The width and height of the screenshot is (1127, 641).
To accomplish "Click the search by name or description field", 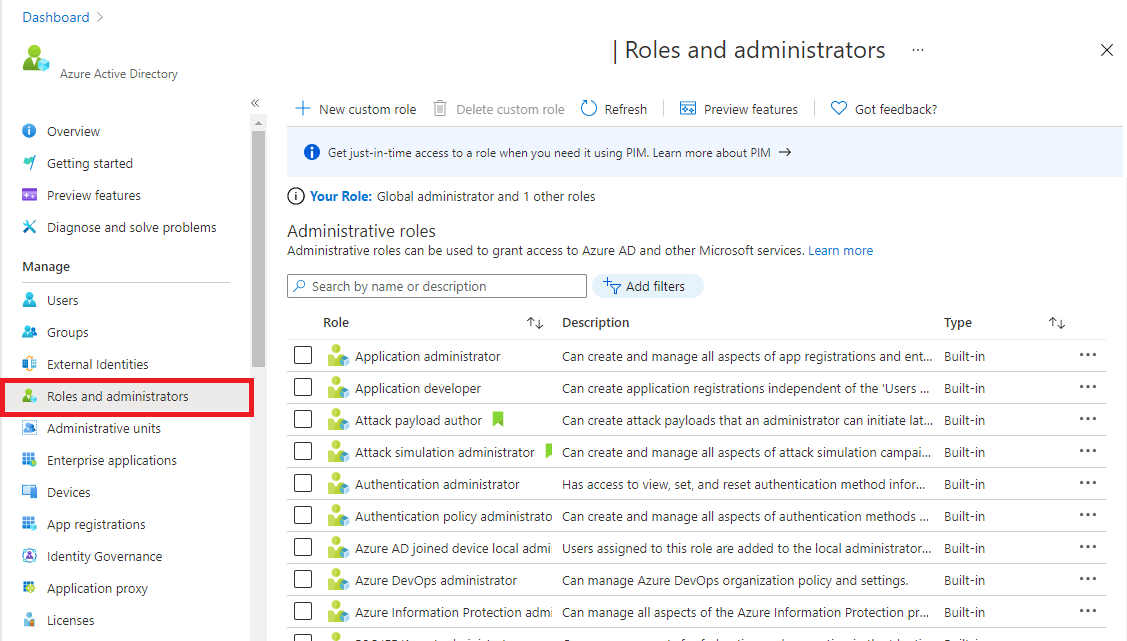I will (436, 286).
